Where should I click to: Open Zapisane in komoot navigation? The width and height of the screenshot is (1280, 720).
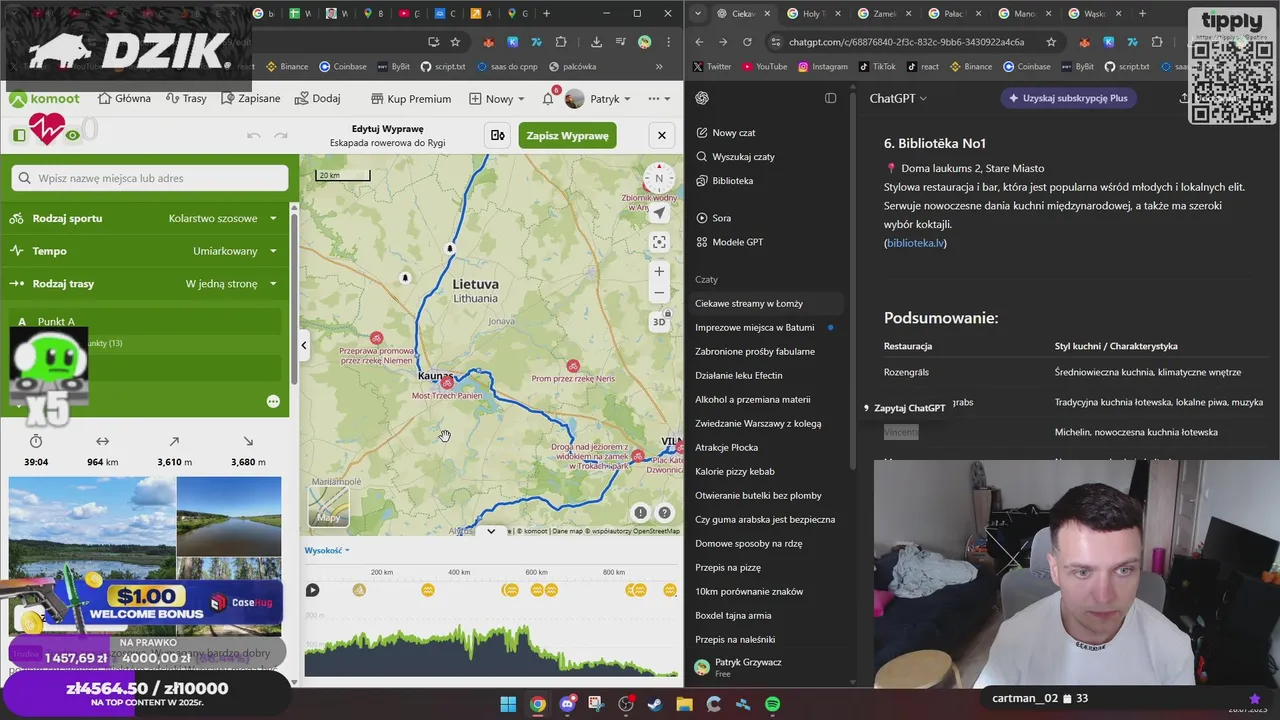tap(251, 99)
